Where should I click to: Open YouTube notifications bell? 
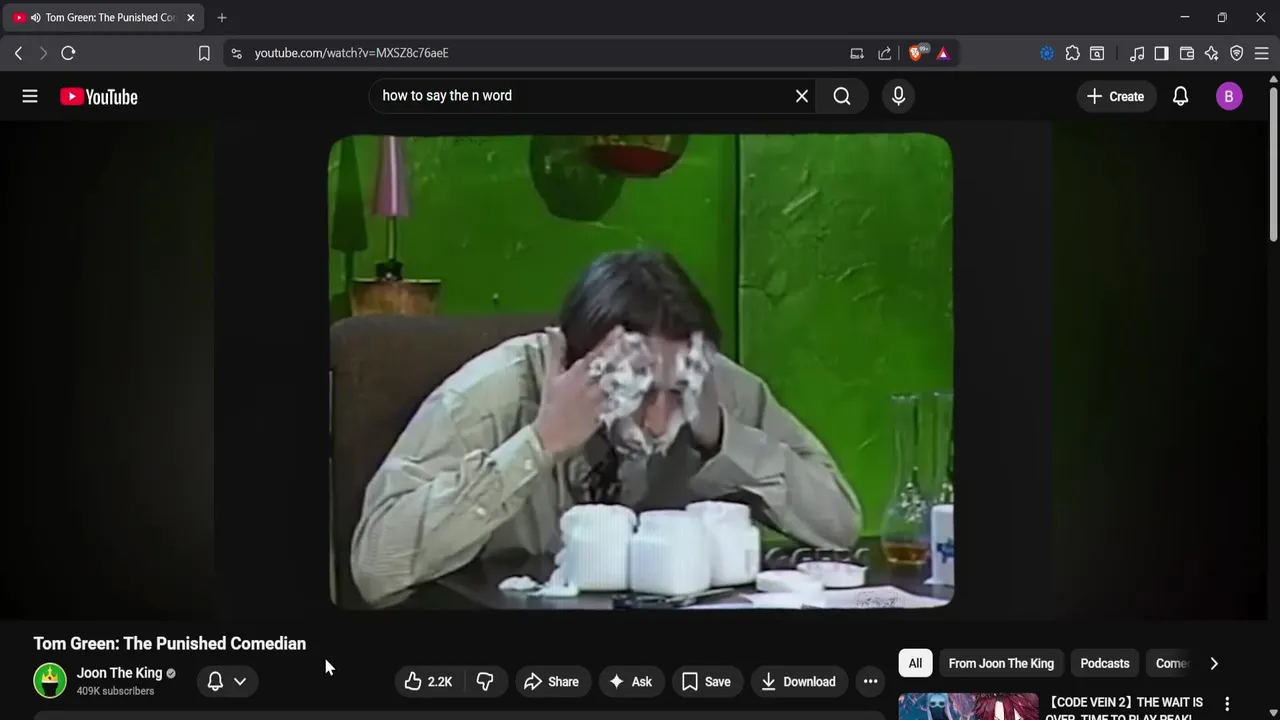click(x=1181, y=96)
